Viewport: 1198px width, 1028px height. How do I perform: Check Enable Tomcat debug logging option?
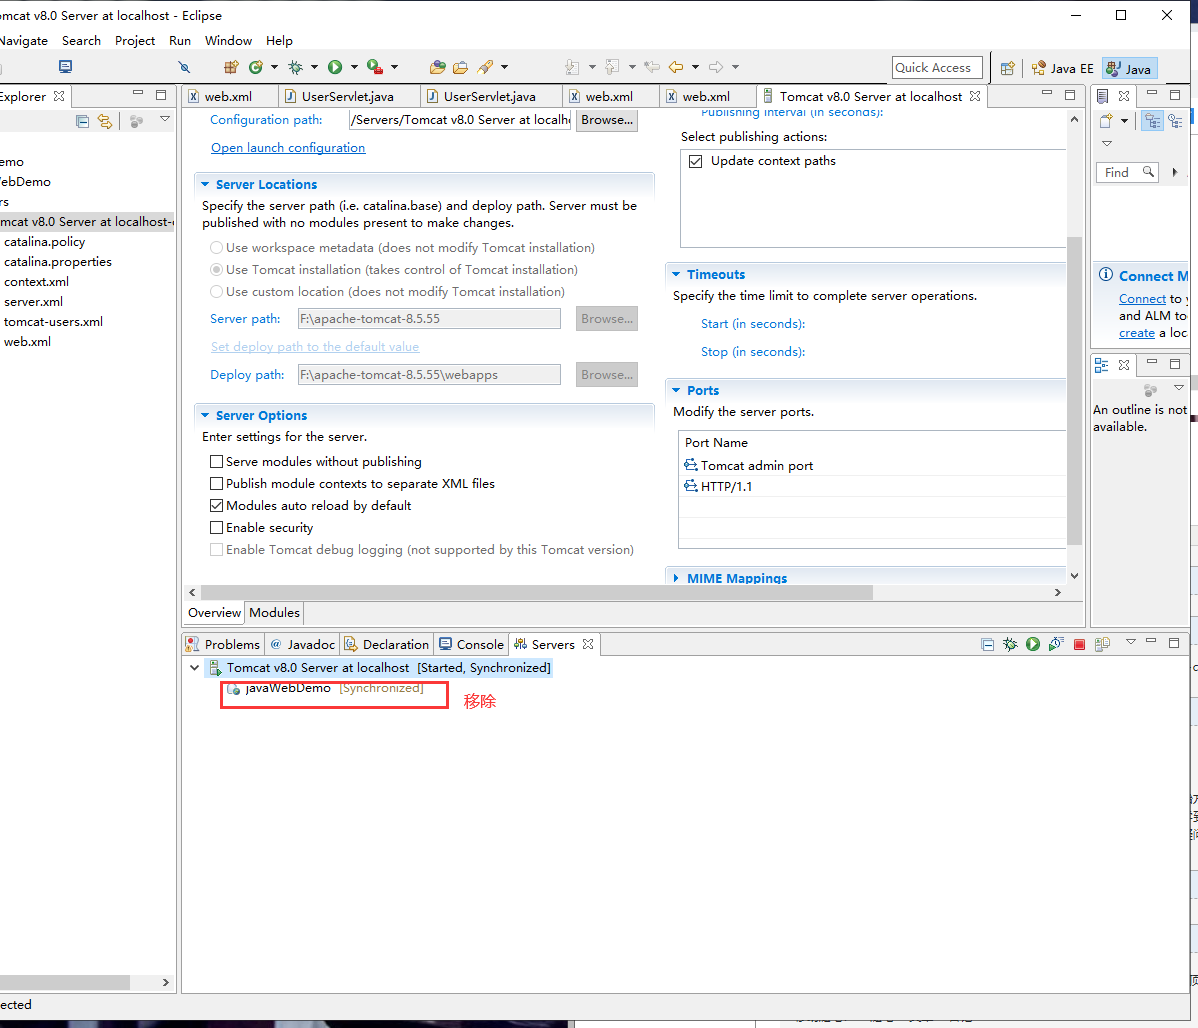point(216,550)
